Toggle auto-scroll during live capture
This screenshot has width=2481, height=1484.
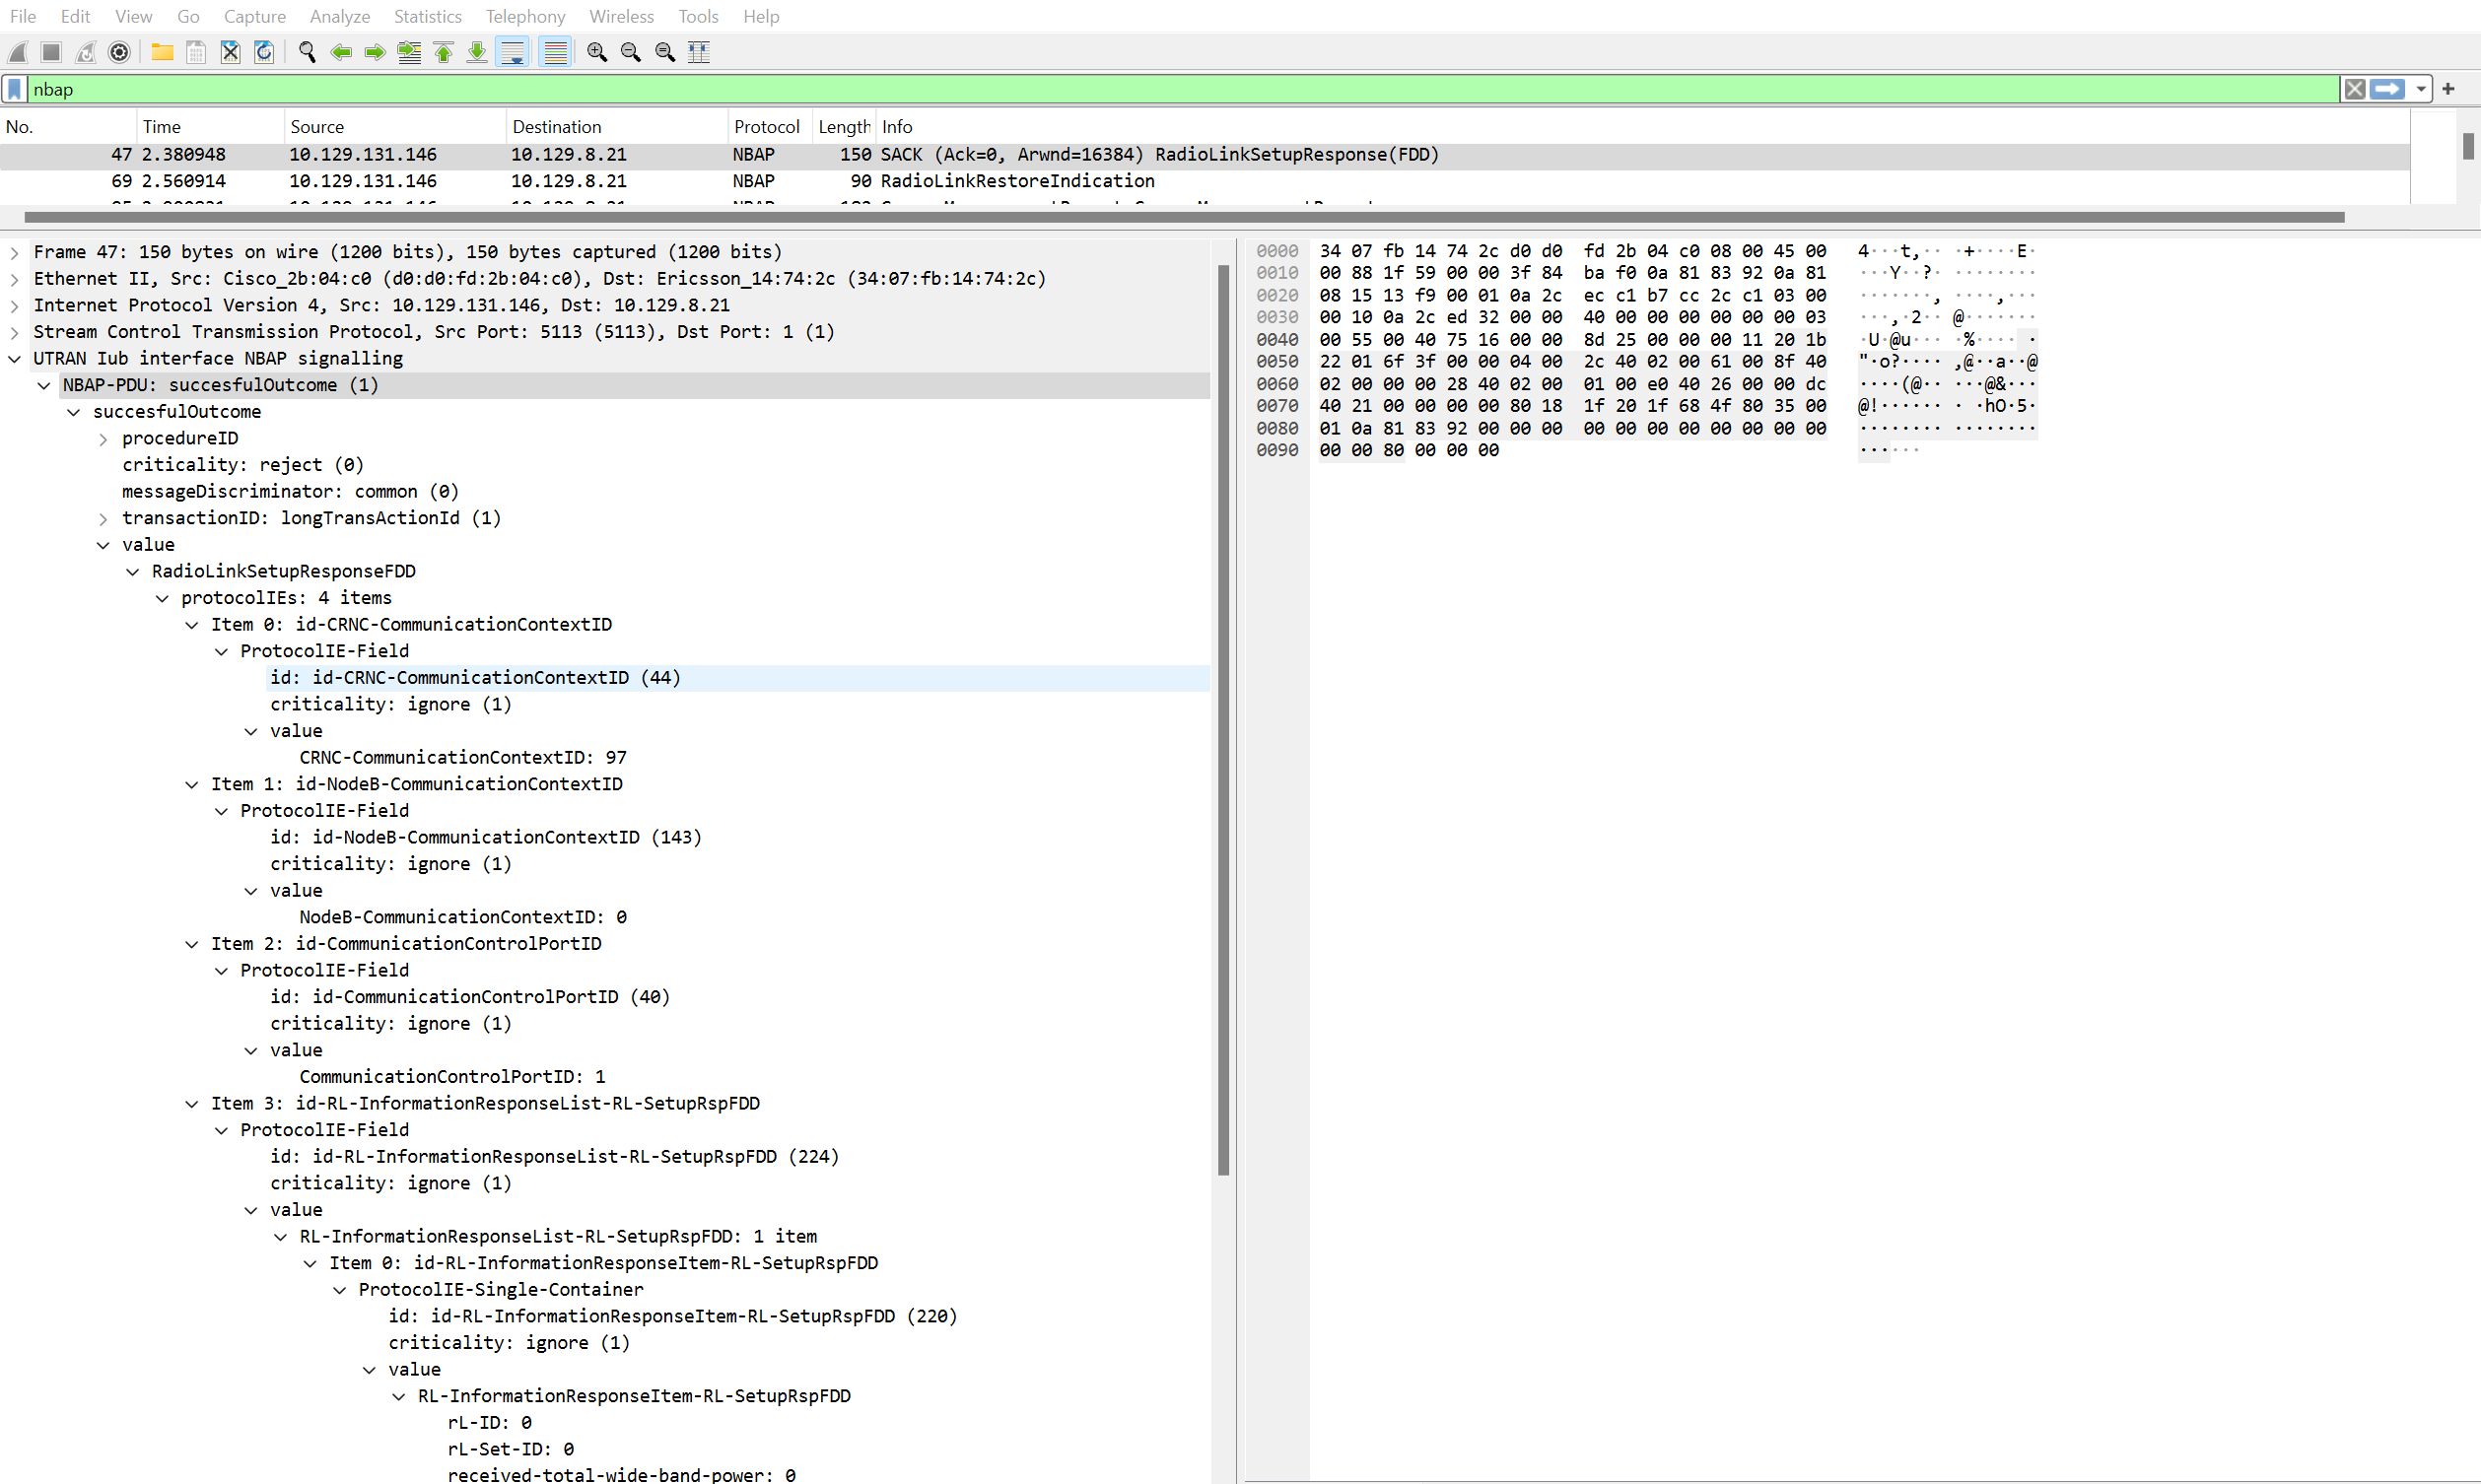click(x=512, y=52)
